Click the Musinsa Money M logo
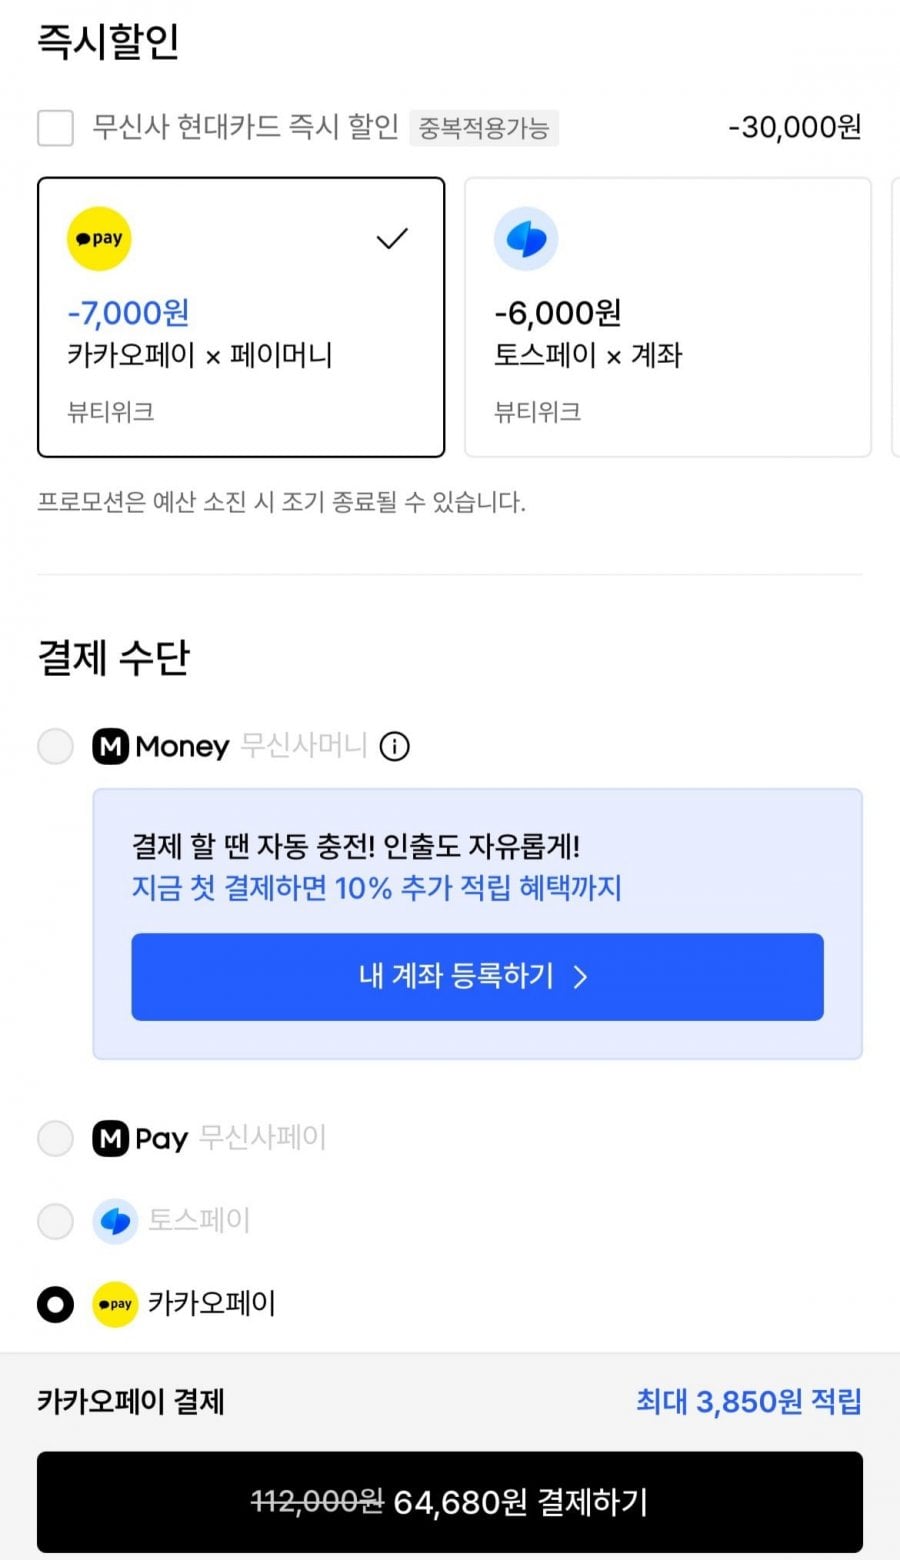The width and height of the screenshot is (900, 1560). (110, 746)
